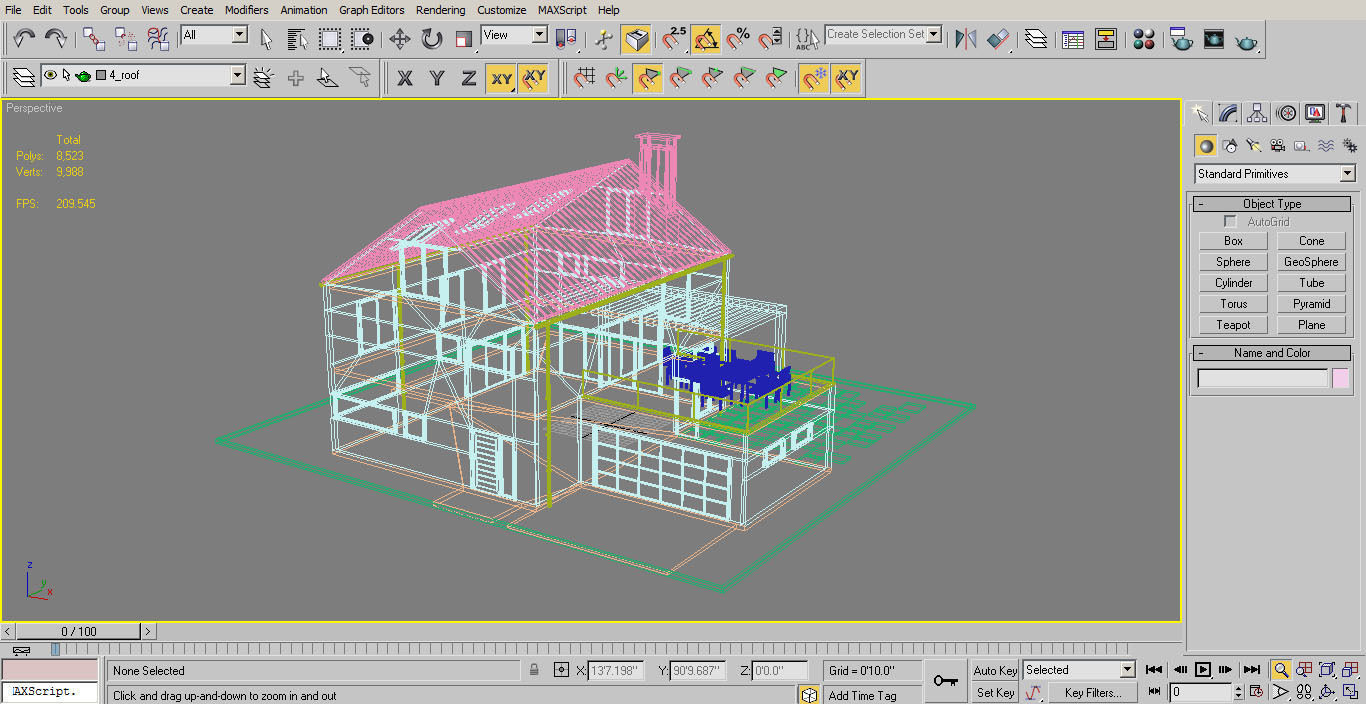This screenshot has height=704, width=1366.
Task: Click the object name input field
Action: 1263,378
